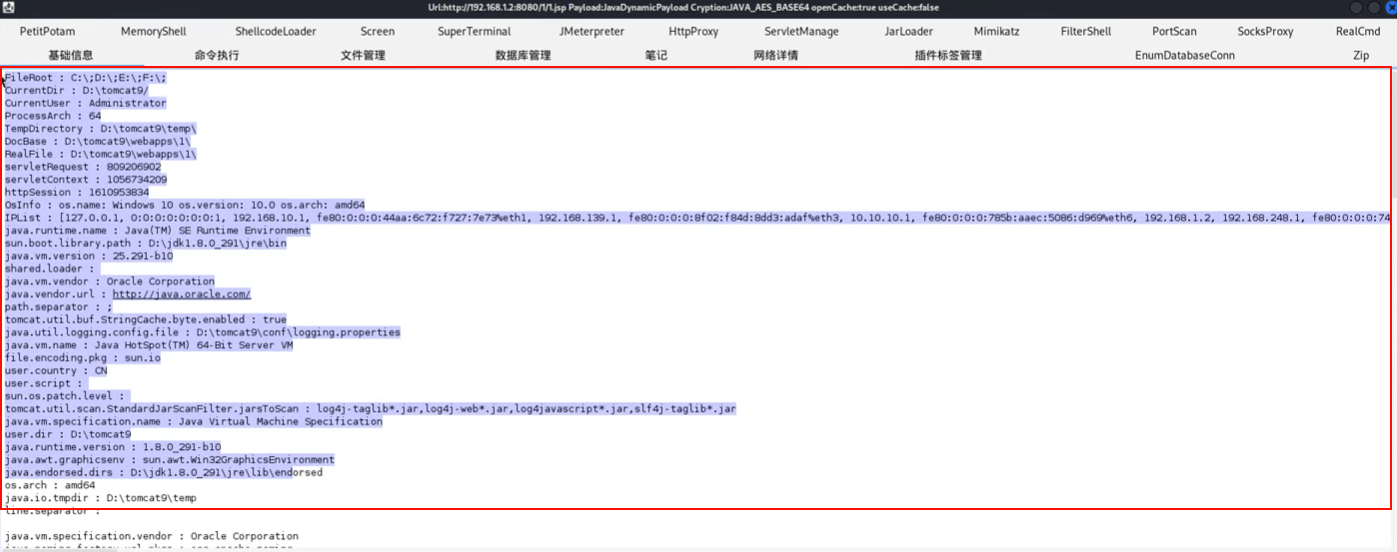Switch to the Mimikatz tab
The image size is (1397, 552).
tap(996, 31)
